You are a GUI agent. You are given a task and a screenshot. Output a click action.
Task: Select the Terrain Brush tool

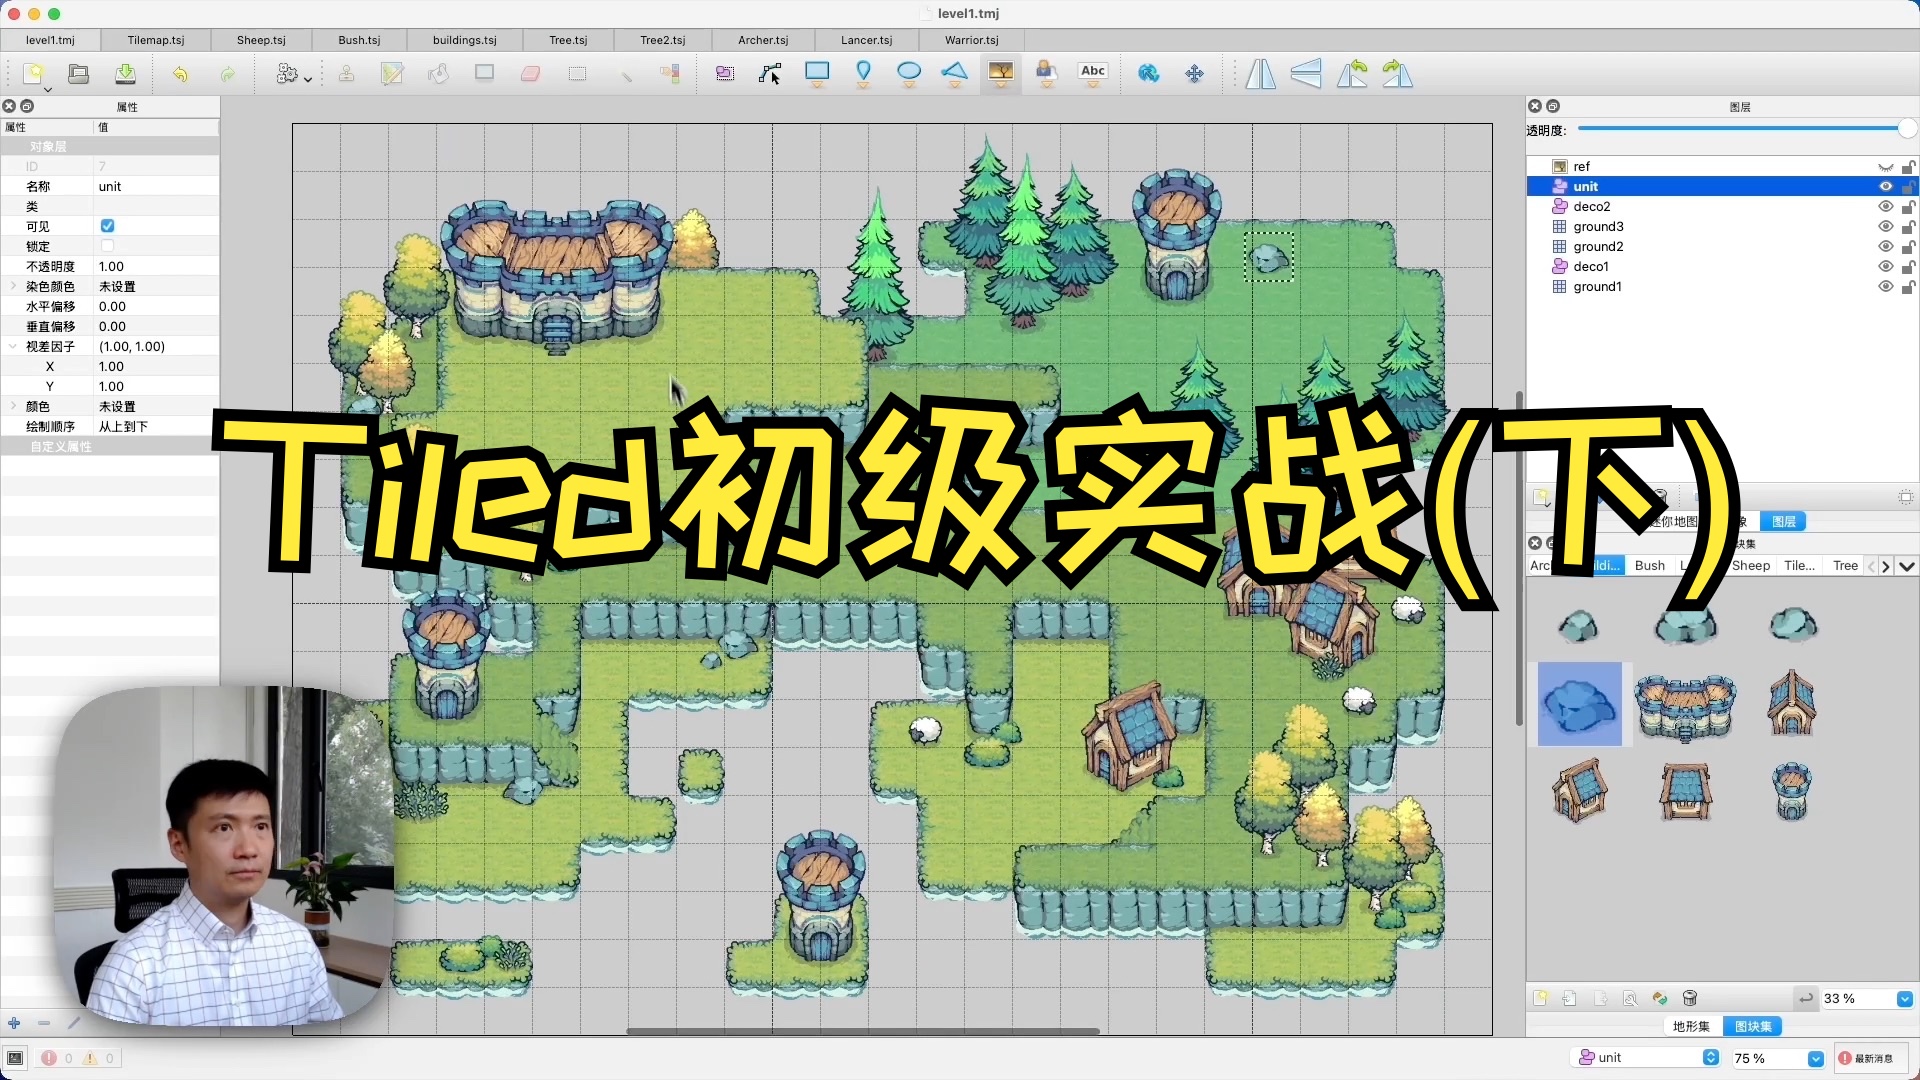[393, 73]
